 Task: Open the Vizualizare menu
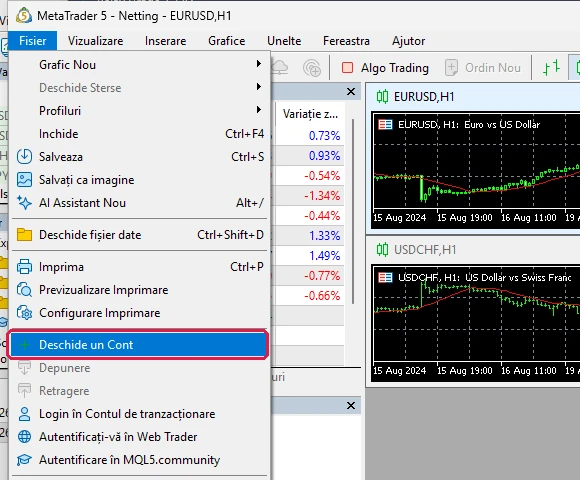point(95,41)
